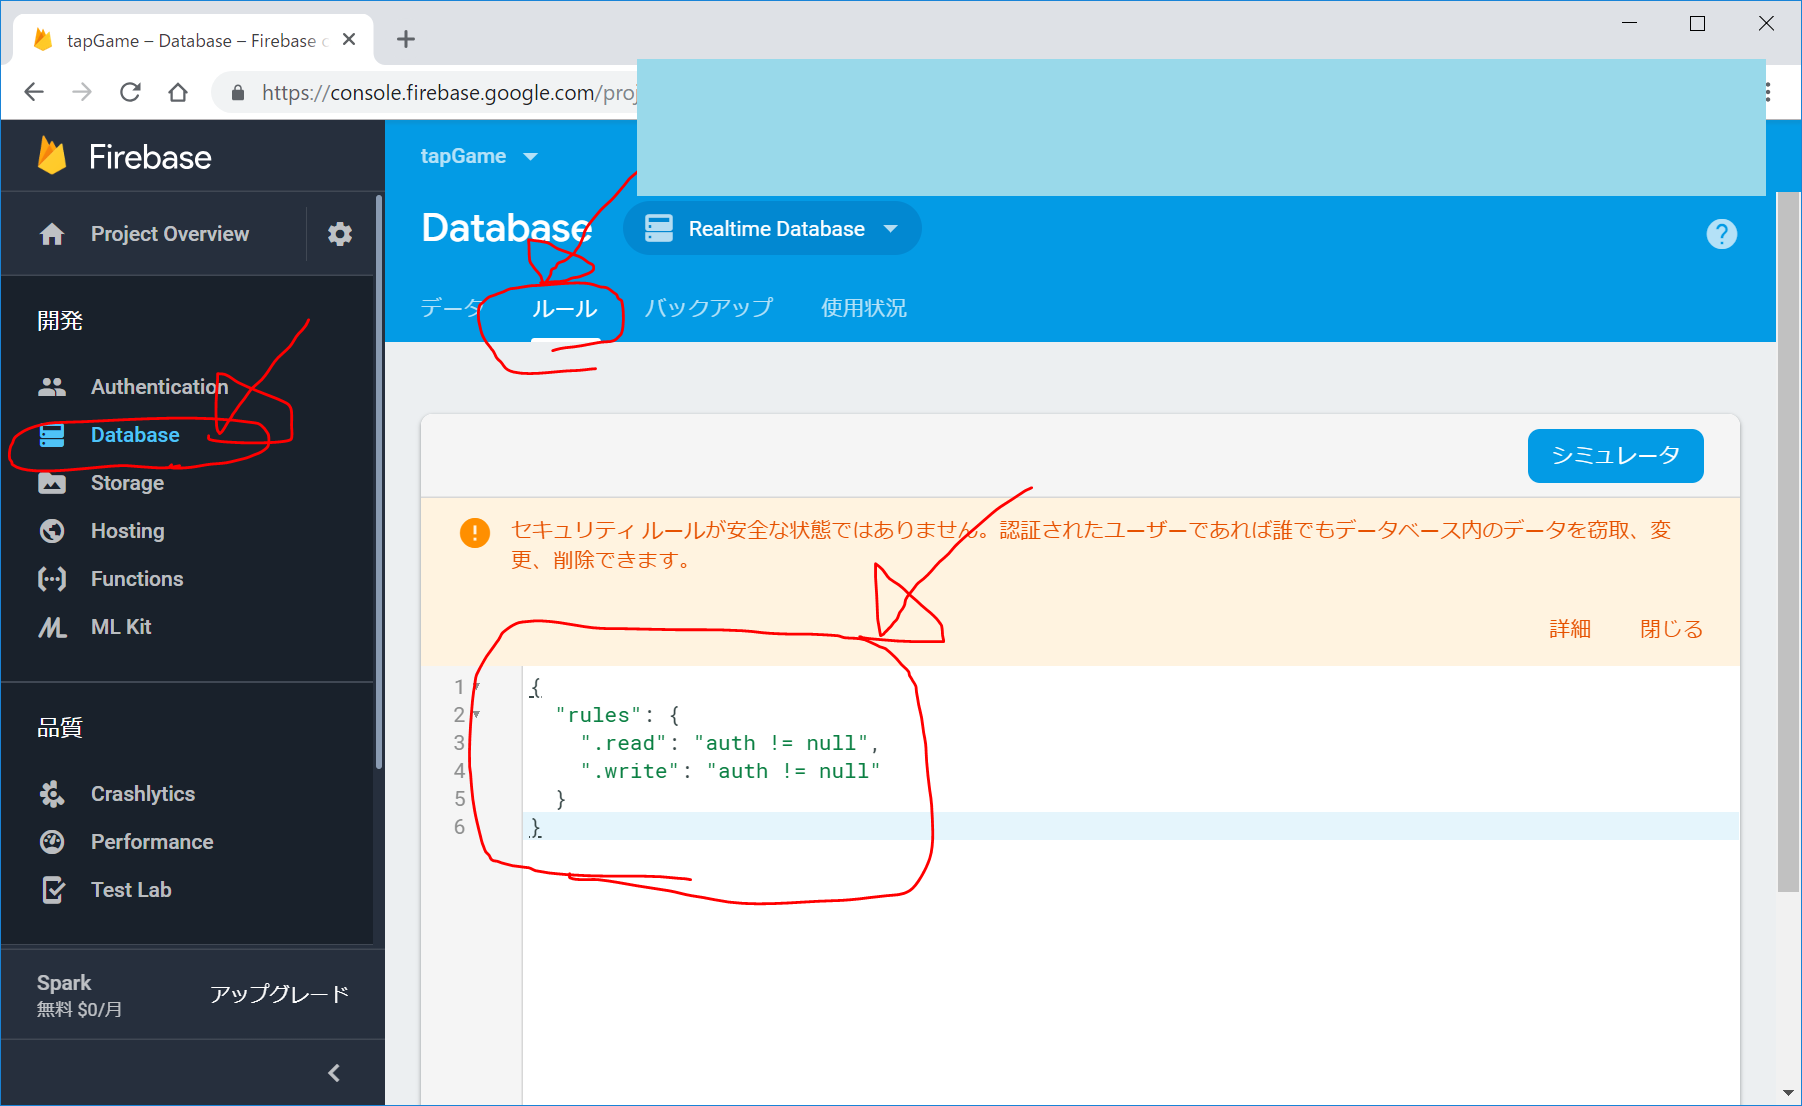Open the help question mark icon
Image resolution: width=1802 pixels, height=1106 pixels.
point(1721,234)
